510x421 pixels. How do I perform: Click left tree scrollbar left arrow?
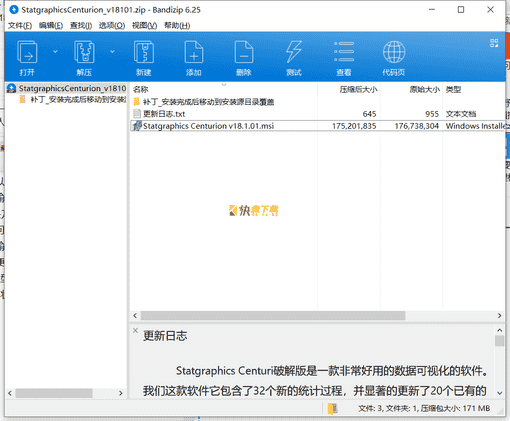(x=10, y=393)
